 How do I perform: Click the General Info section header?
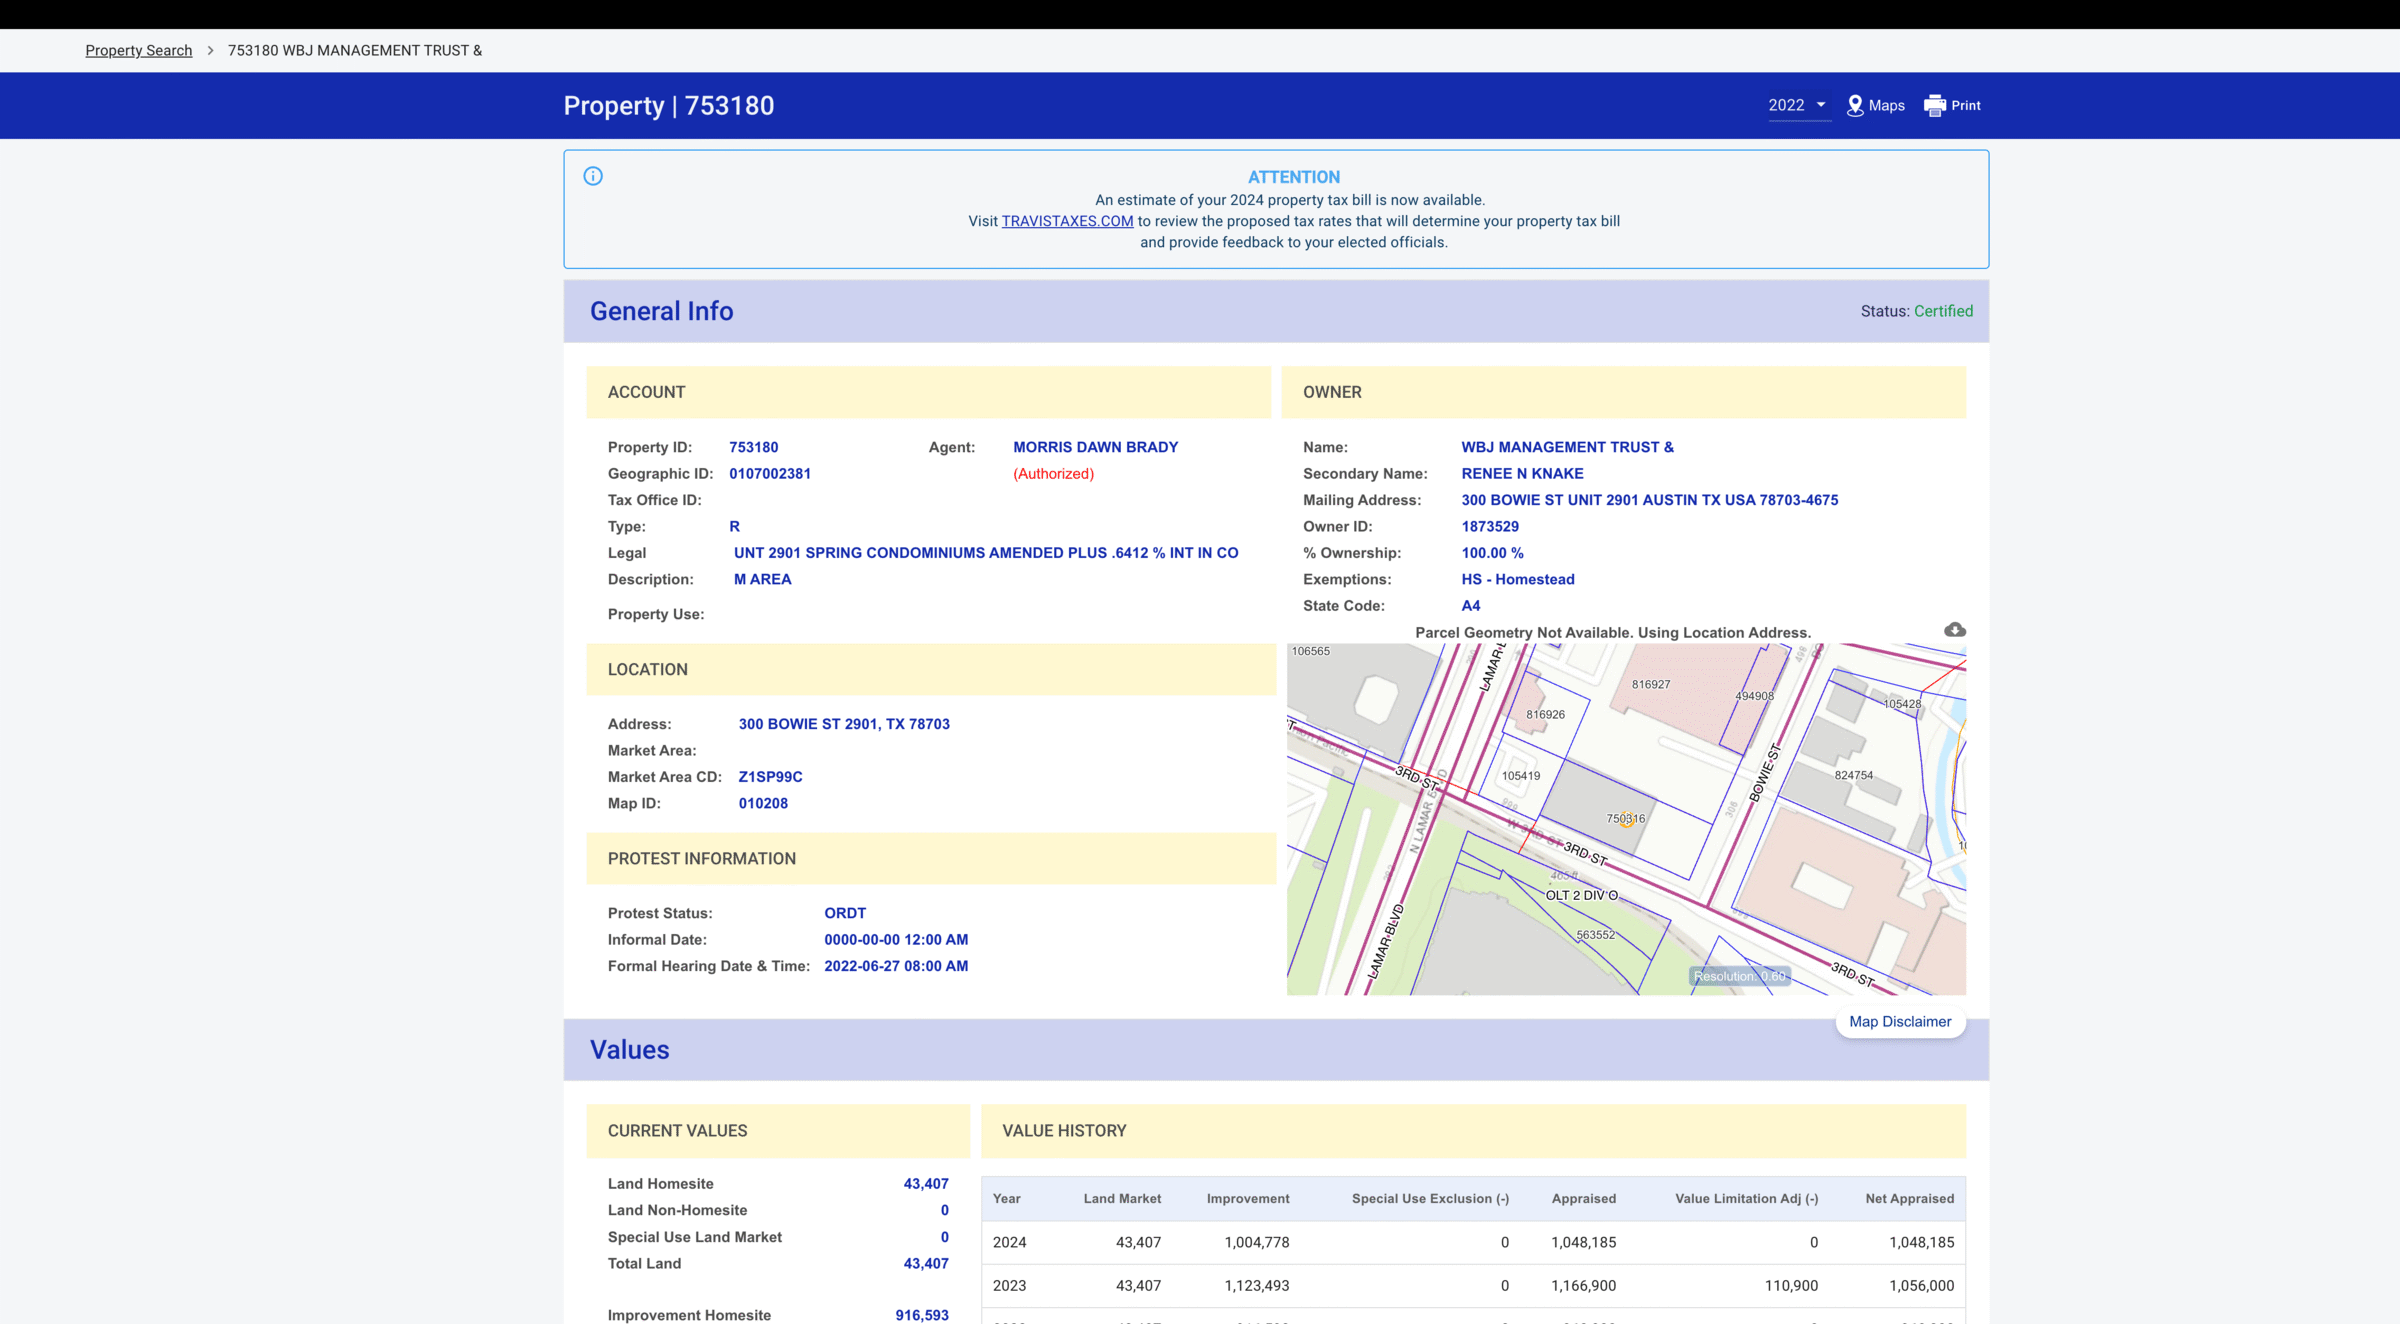[x=661, y=311]
